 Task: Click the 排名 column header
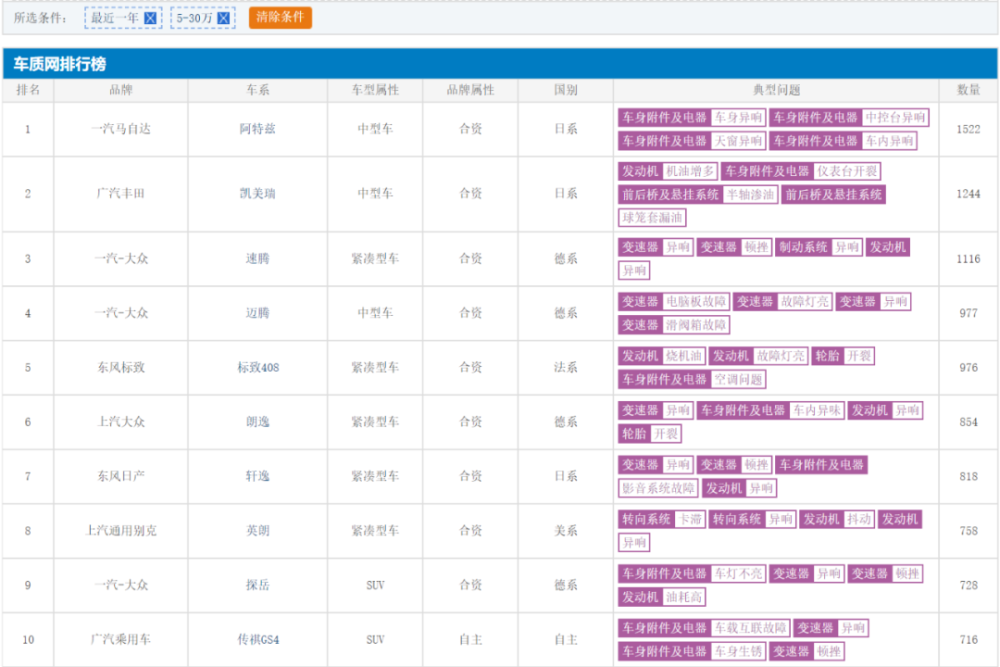(x=28, y=90)
